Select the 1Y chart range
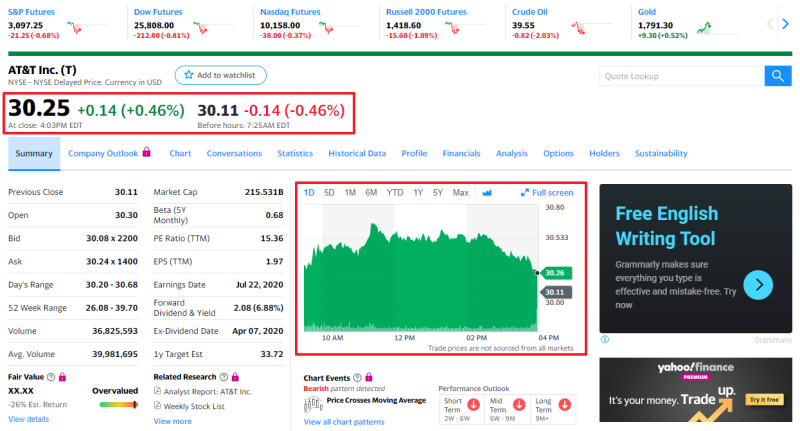Viewport: 800px width, 431px height. tap(418, 193)
